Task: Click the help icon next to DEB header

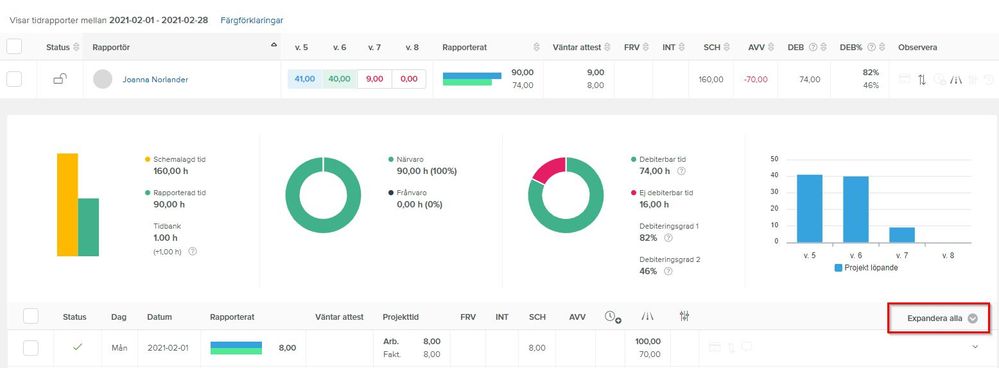Action: pos(812,48)
